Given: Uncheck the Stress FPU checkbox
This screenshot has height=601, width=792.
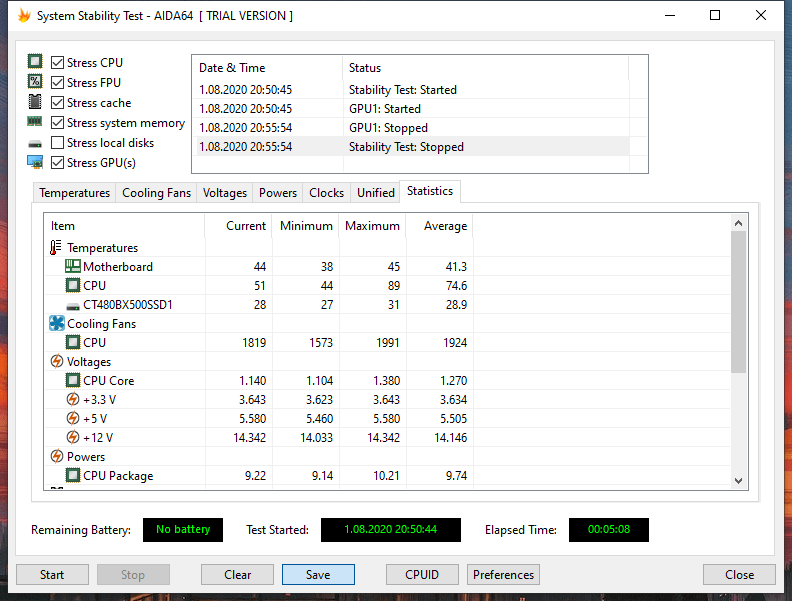Looking at the screenshot, I should pyautogui.click(x=58, y=82).
